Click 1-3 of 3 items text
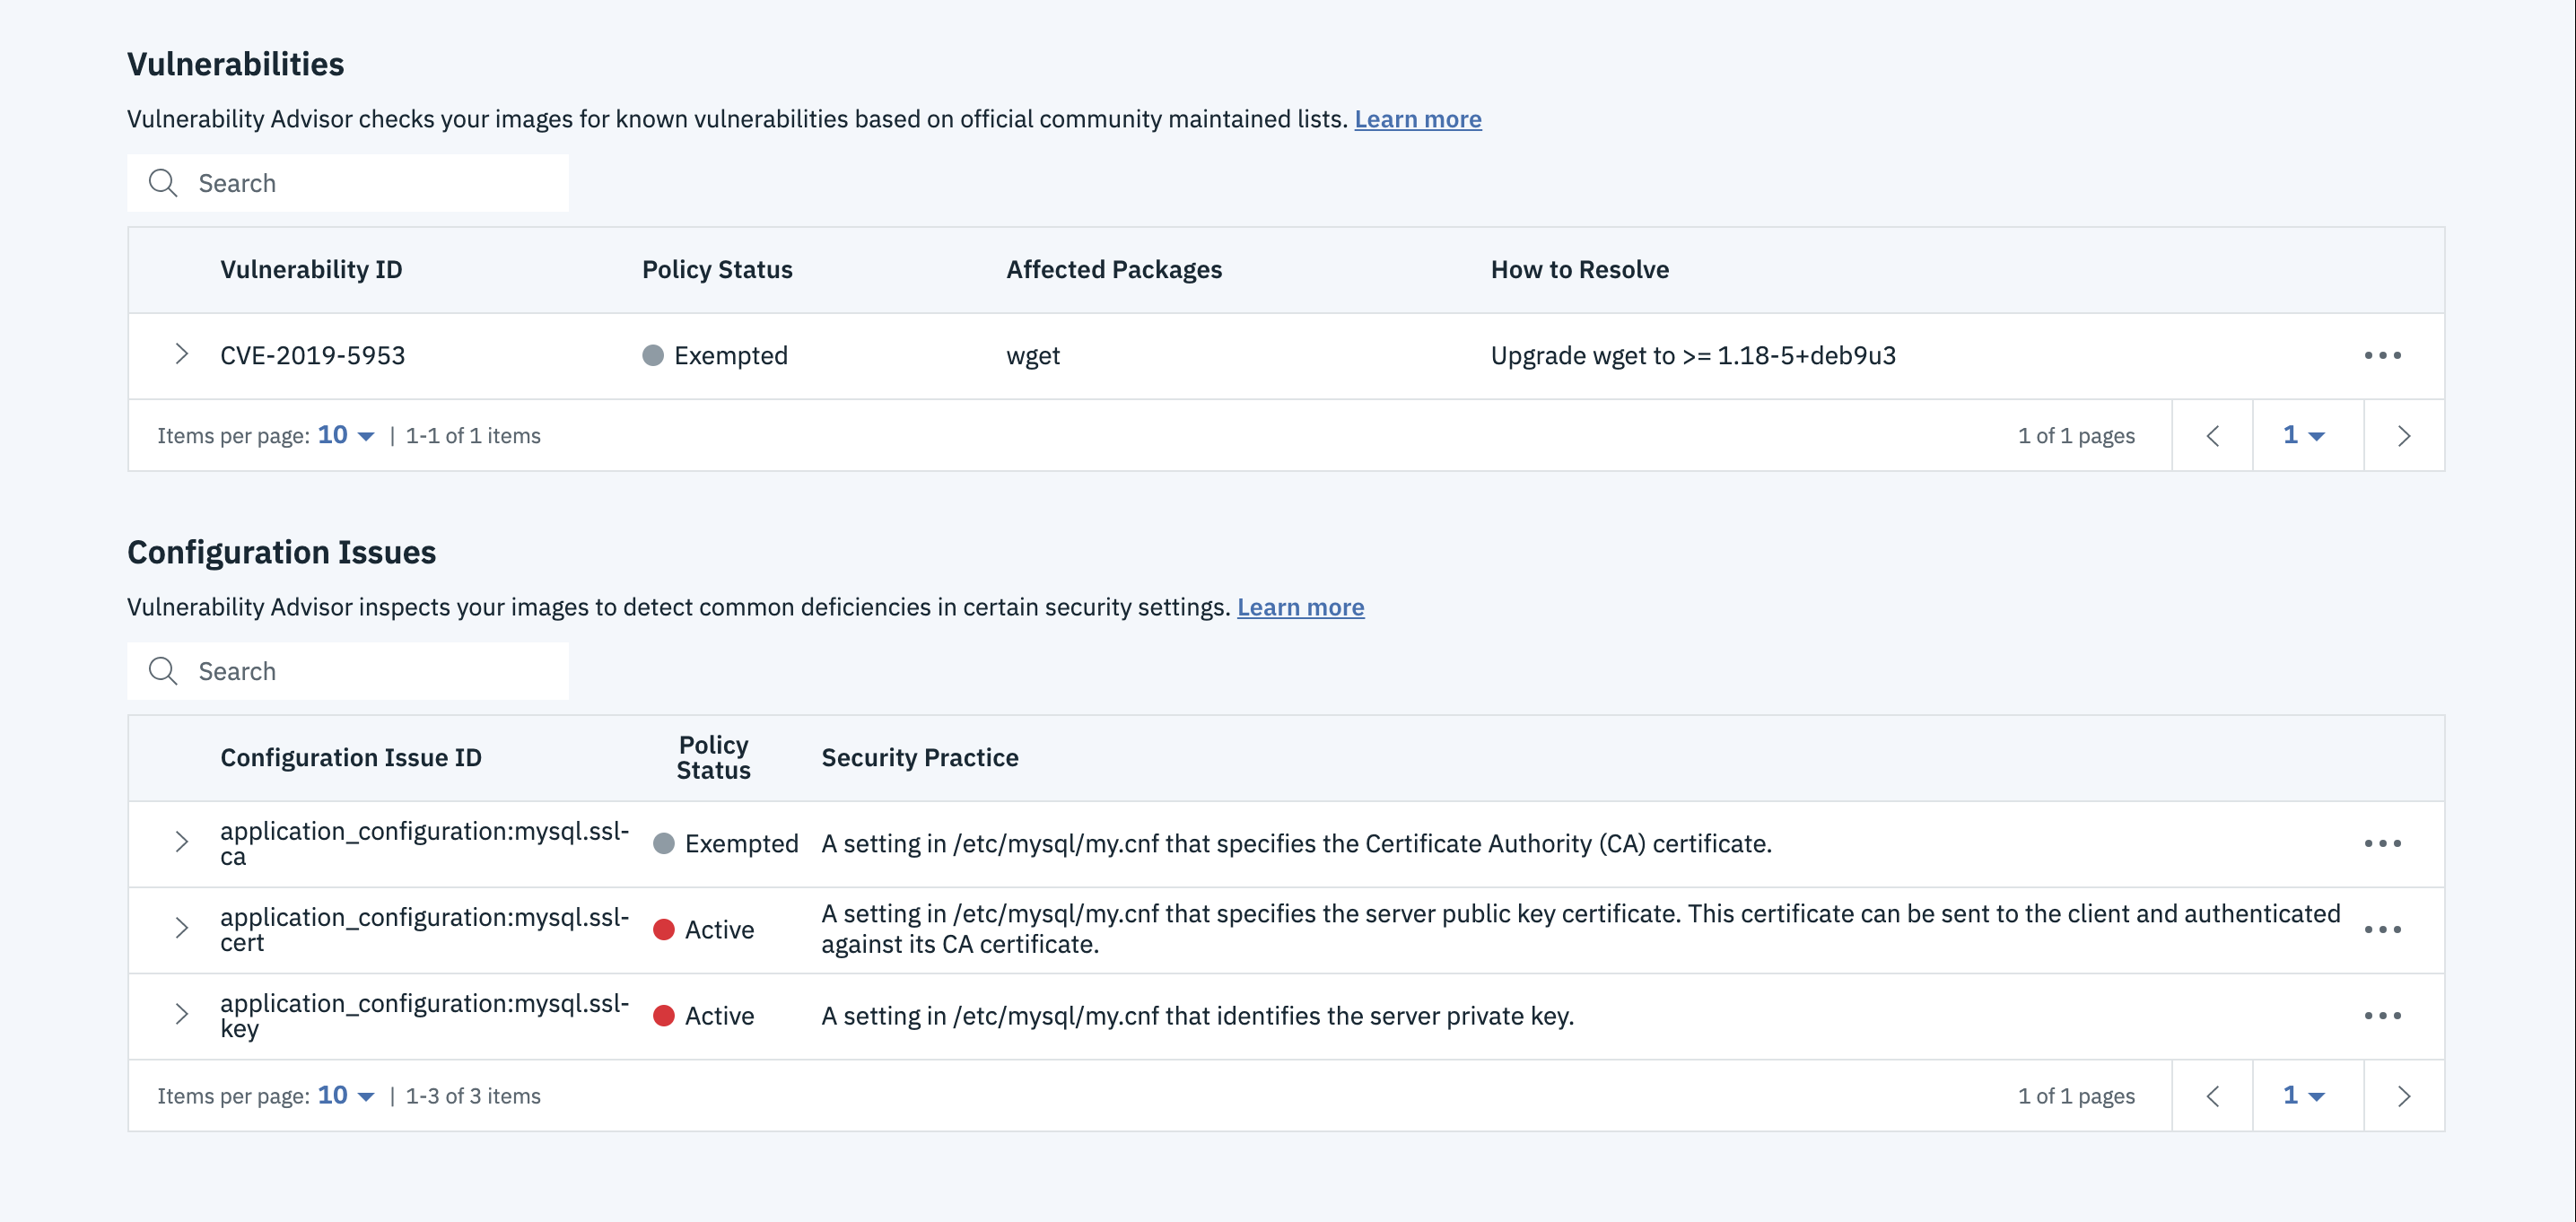 pos(473,1096)
